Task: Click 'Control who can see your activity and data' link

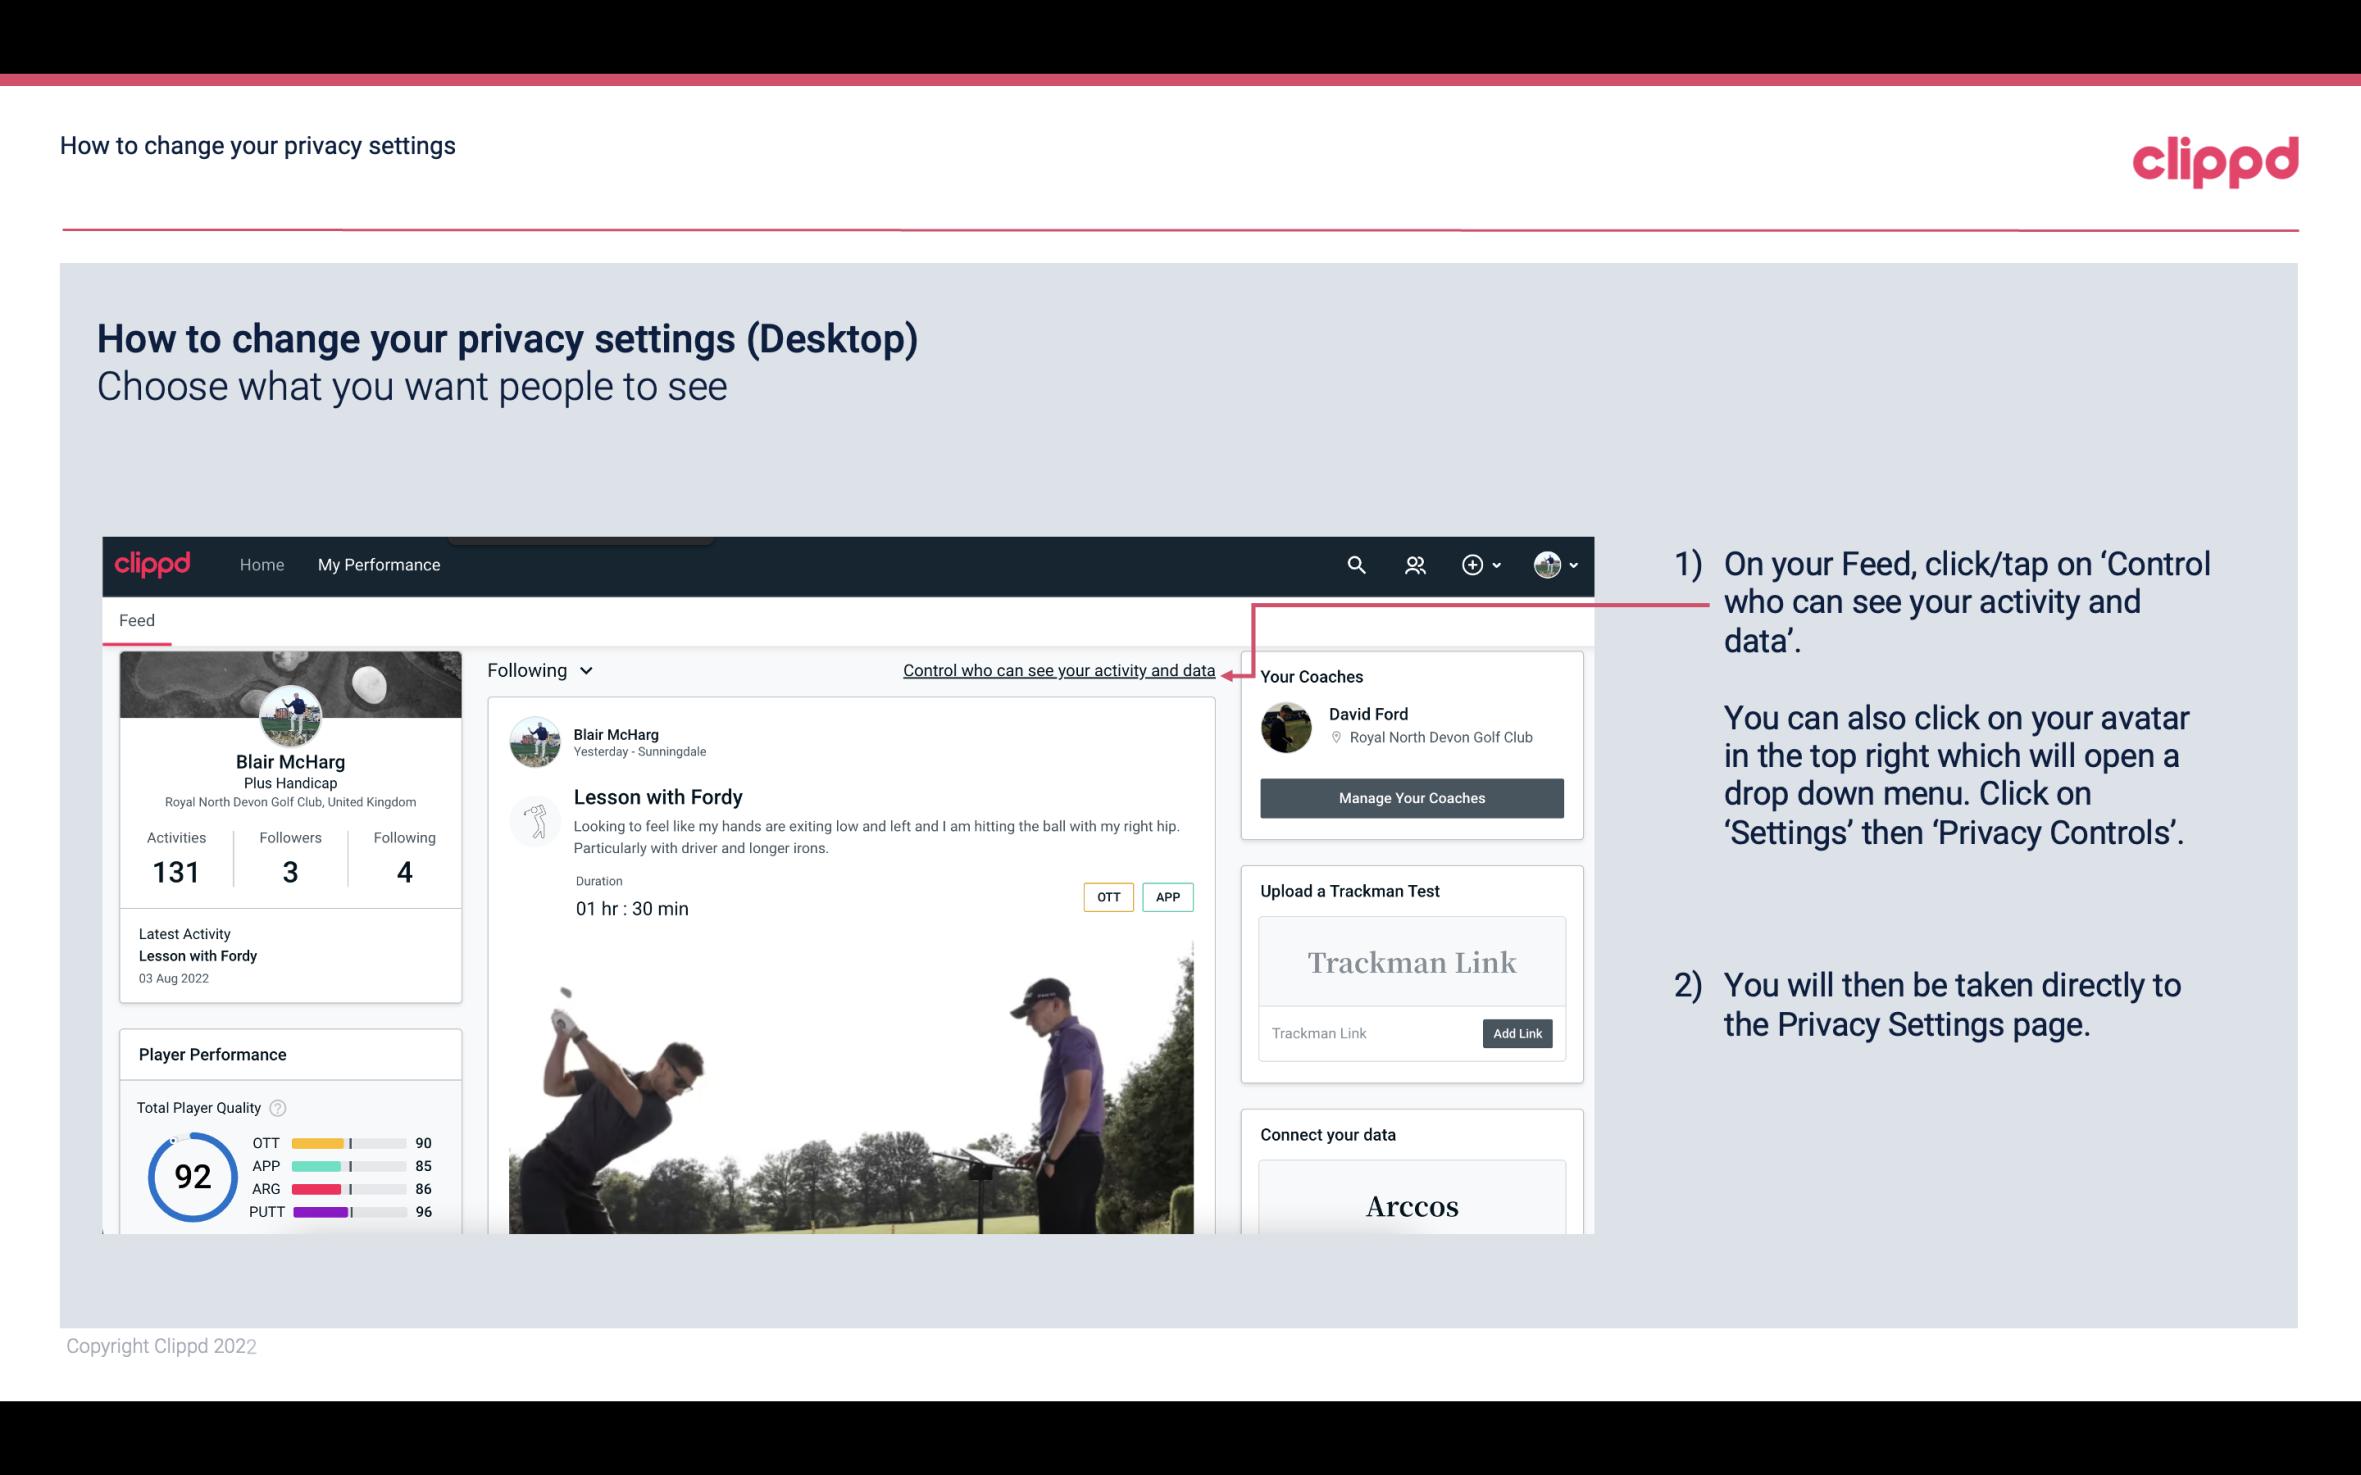Action: [x=1058, y=670]
